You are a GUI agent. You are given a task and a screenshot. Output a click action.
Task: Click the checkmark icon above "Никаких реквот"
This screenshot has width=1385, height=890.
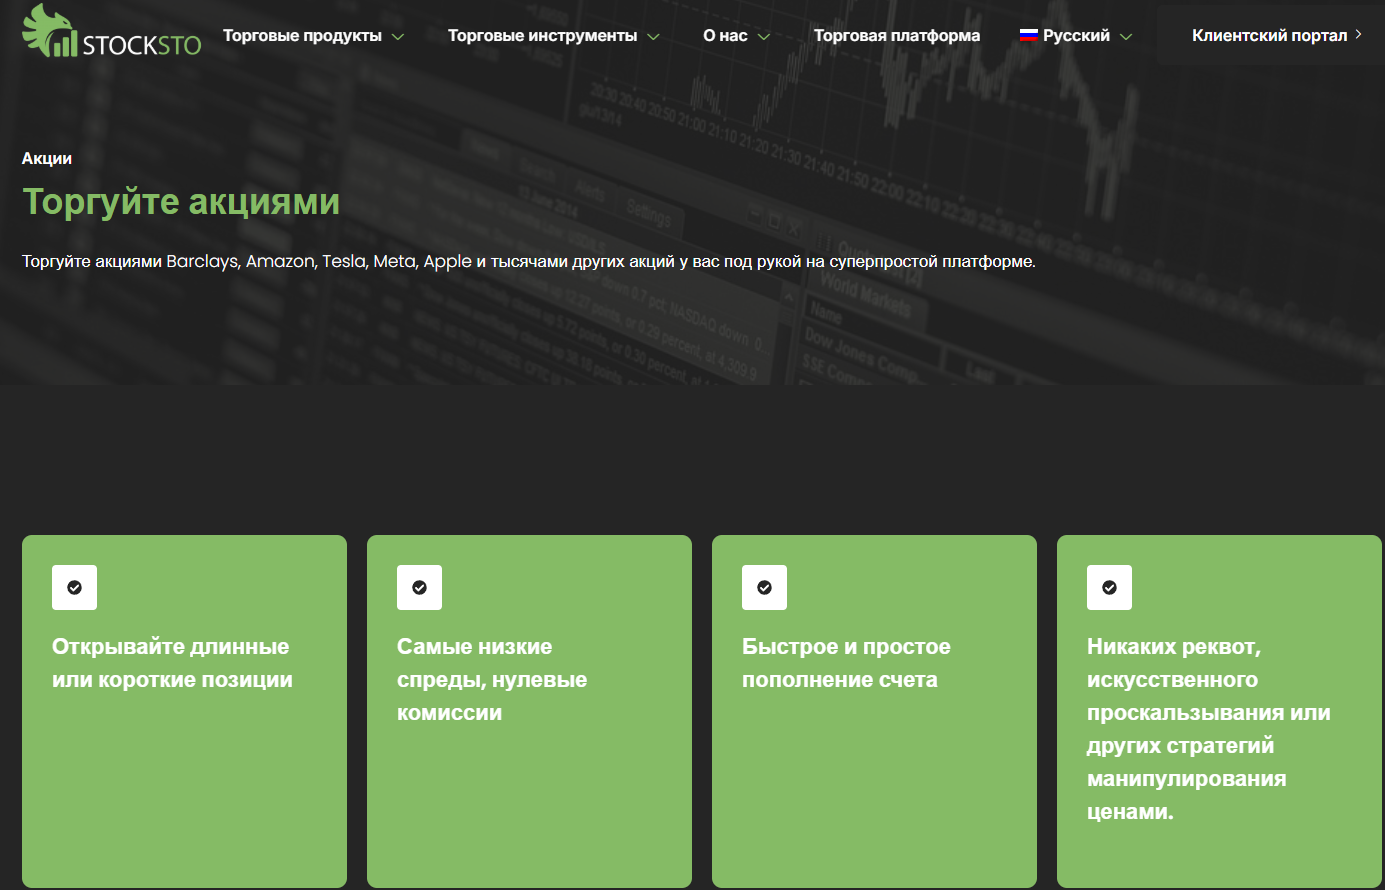(x=1109, y=587)
